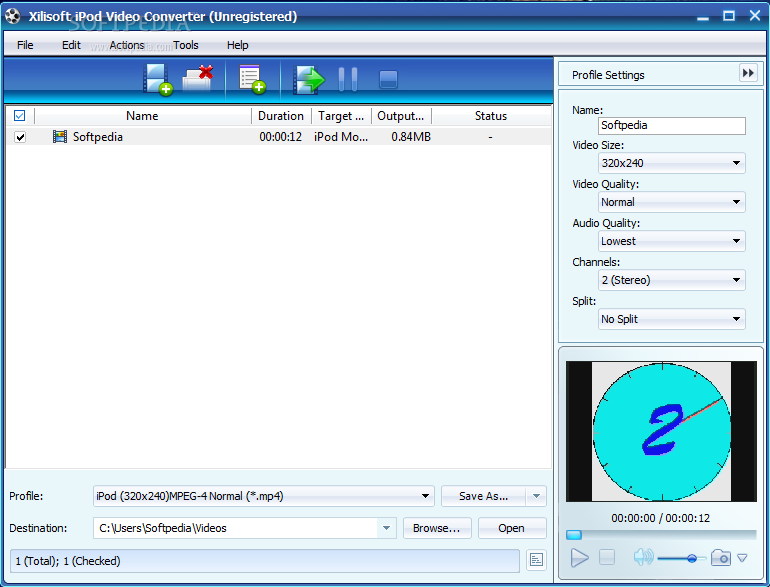
Task: Click the '1 (Total); 1 (Checked)' status text
Action: (x=68, y=561)
